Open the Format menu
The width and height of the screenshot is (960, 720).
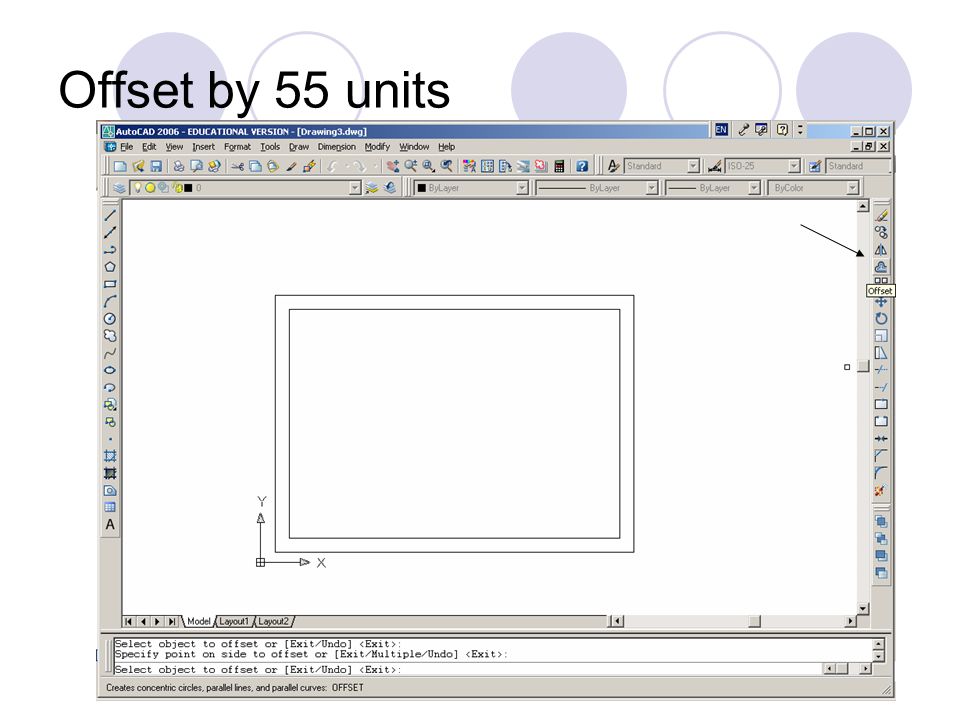tap(237, 147)
